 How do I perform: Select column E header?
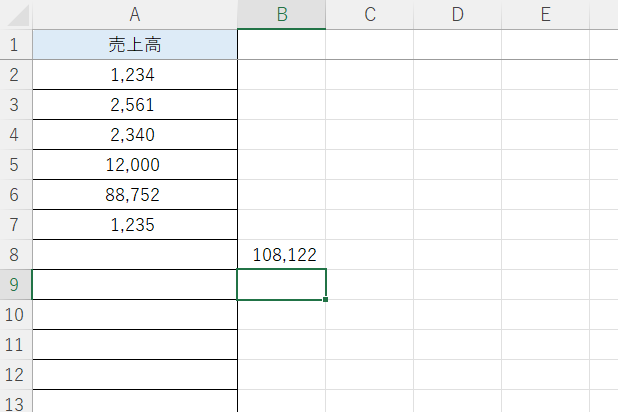click(x=545, y=15)
